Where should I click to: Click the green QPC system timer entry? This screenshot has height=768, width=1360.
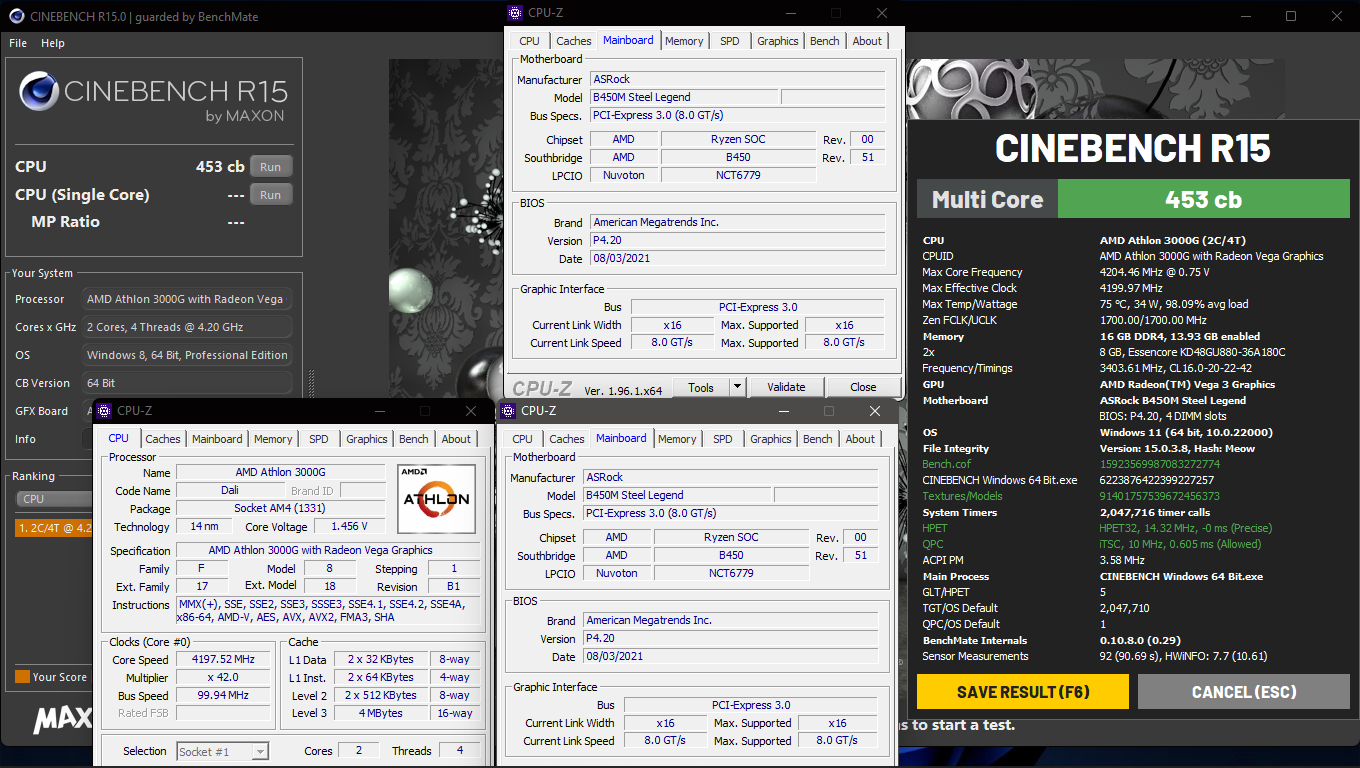click(x=933, y=544)
